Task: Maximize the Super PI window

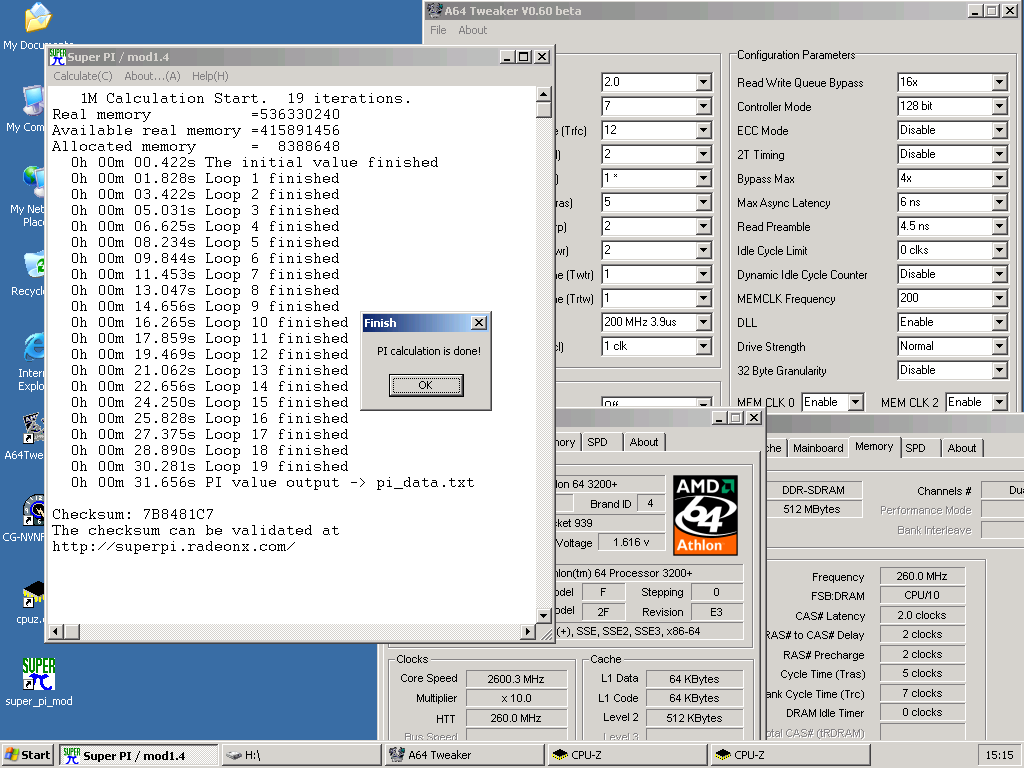Action: point(524,57)
